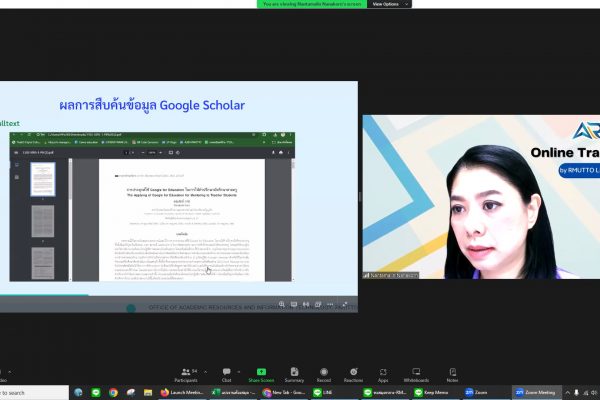
Task: Switch to the Excel workbook on taskbar
Action: point(234,392)
